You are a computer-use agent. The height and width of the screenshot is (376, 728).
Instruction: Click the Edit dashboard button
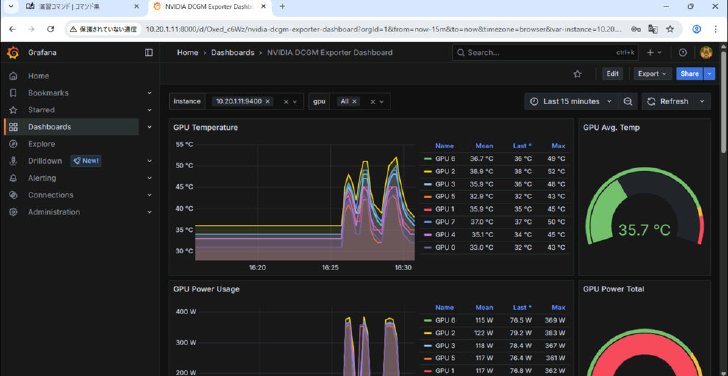click(x=612, y=74)
